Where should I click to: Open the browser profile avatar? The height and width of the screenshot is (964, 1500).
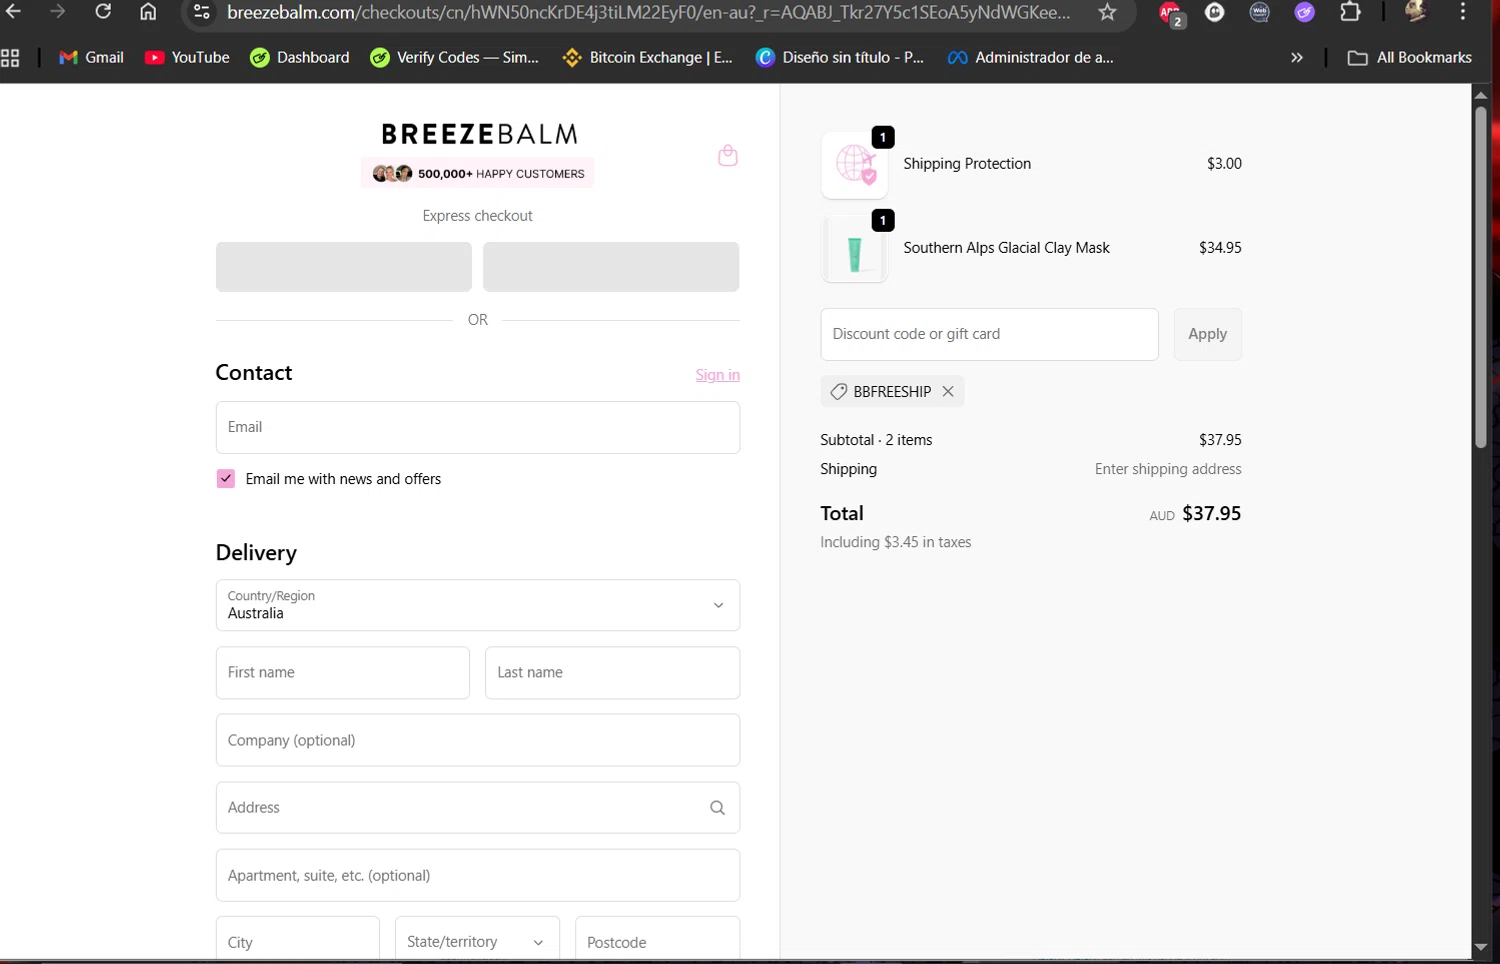1415,12
